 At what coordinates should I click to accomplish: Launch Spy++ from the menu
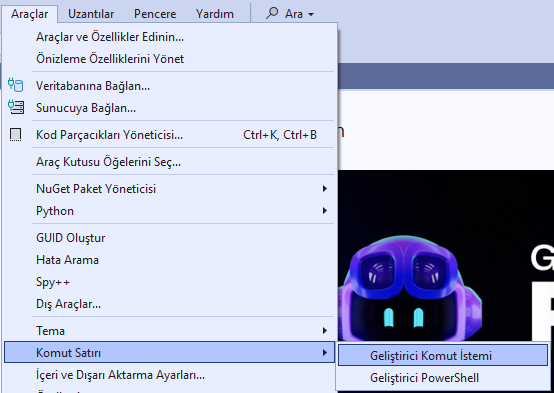tap(169, 282)
